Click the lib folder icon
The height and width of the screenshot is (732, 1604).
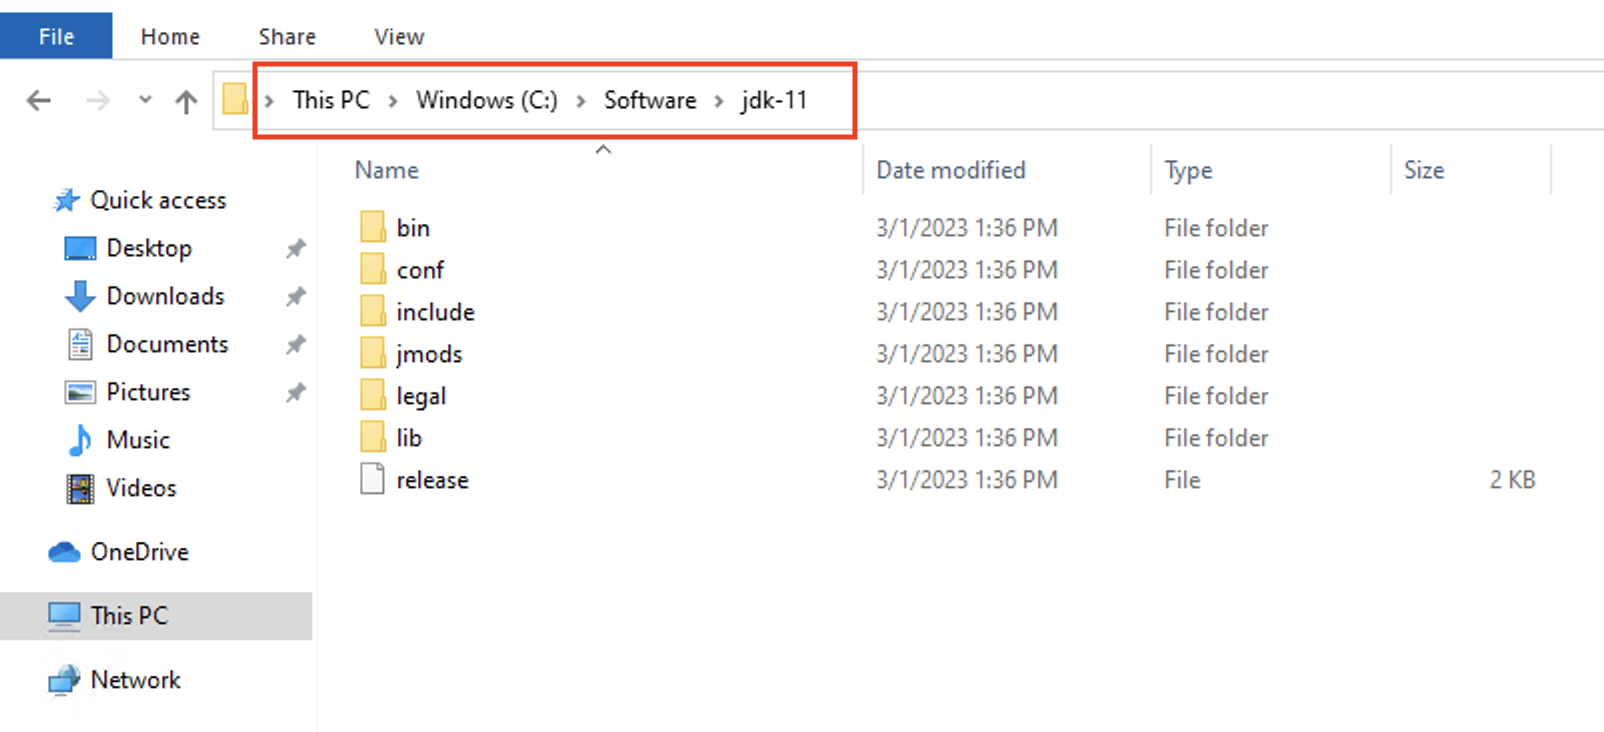pos(373,437)
